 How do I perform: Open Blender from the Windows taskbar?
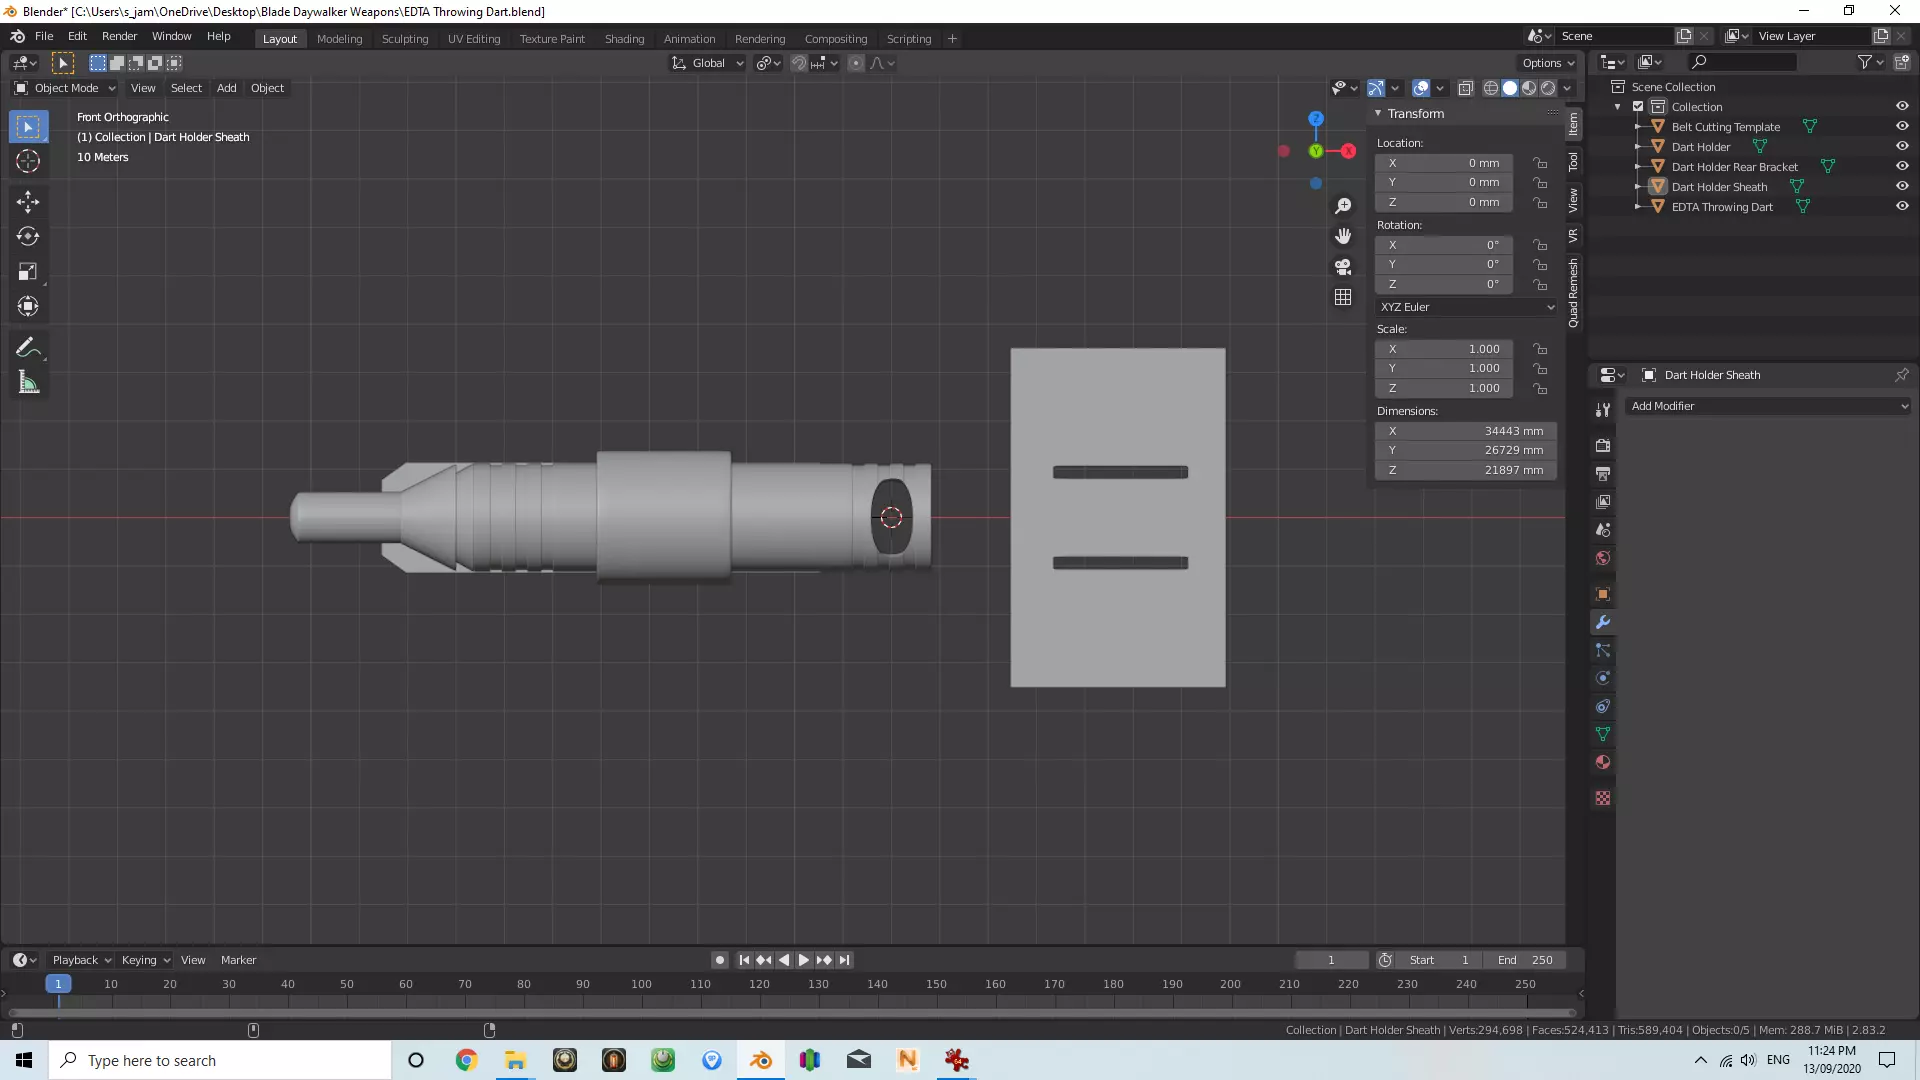(761, 1060)
